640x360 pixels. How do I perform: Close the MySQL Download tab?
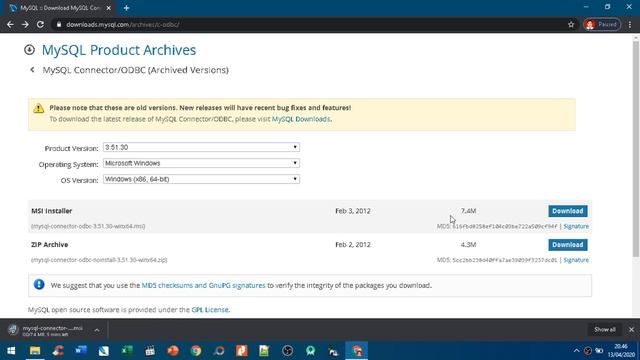109,8
